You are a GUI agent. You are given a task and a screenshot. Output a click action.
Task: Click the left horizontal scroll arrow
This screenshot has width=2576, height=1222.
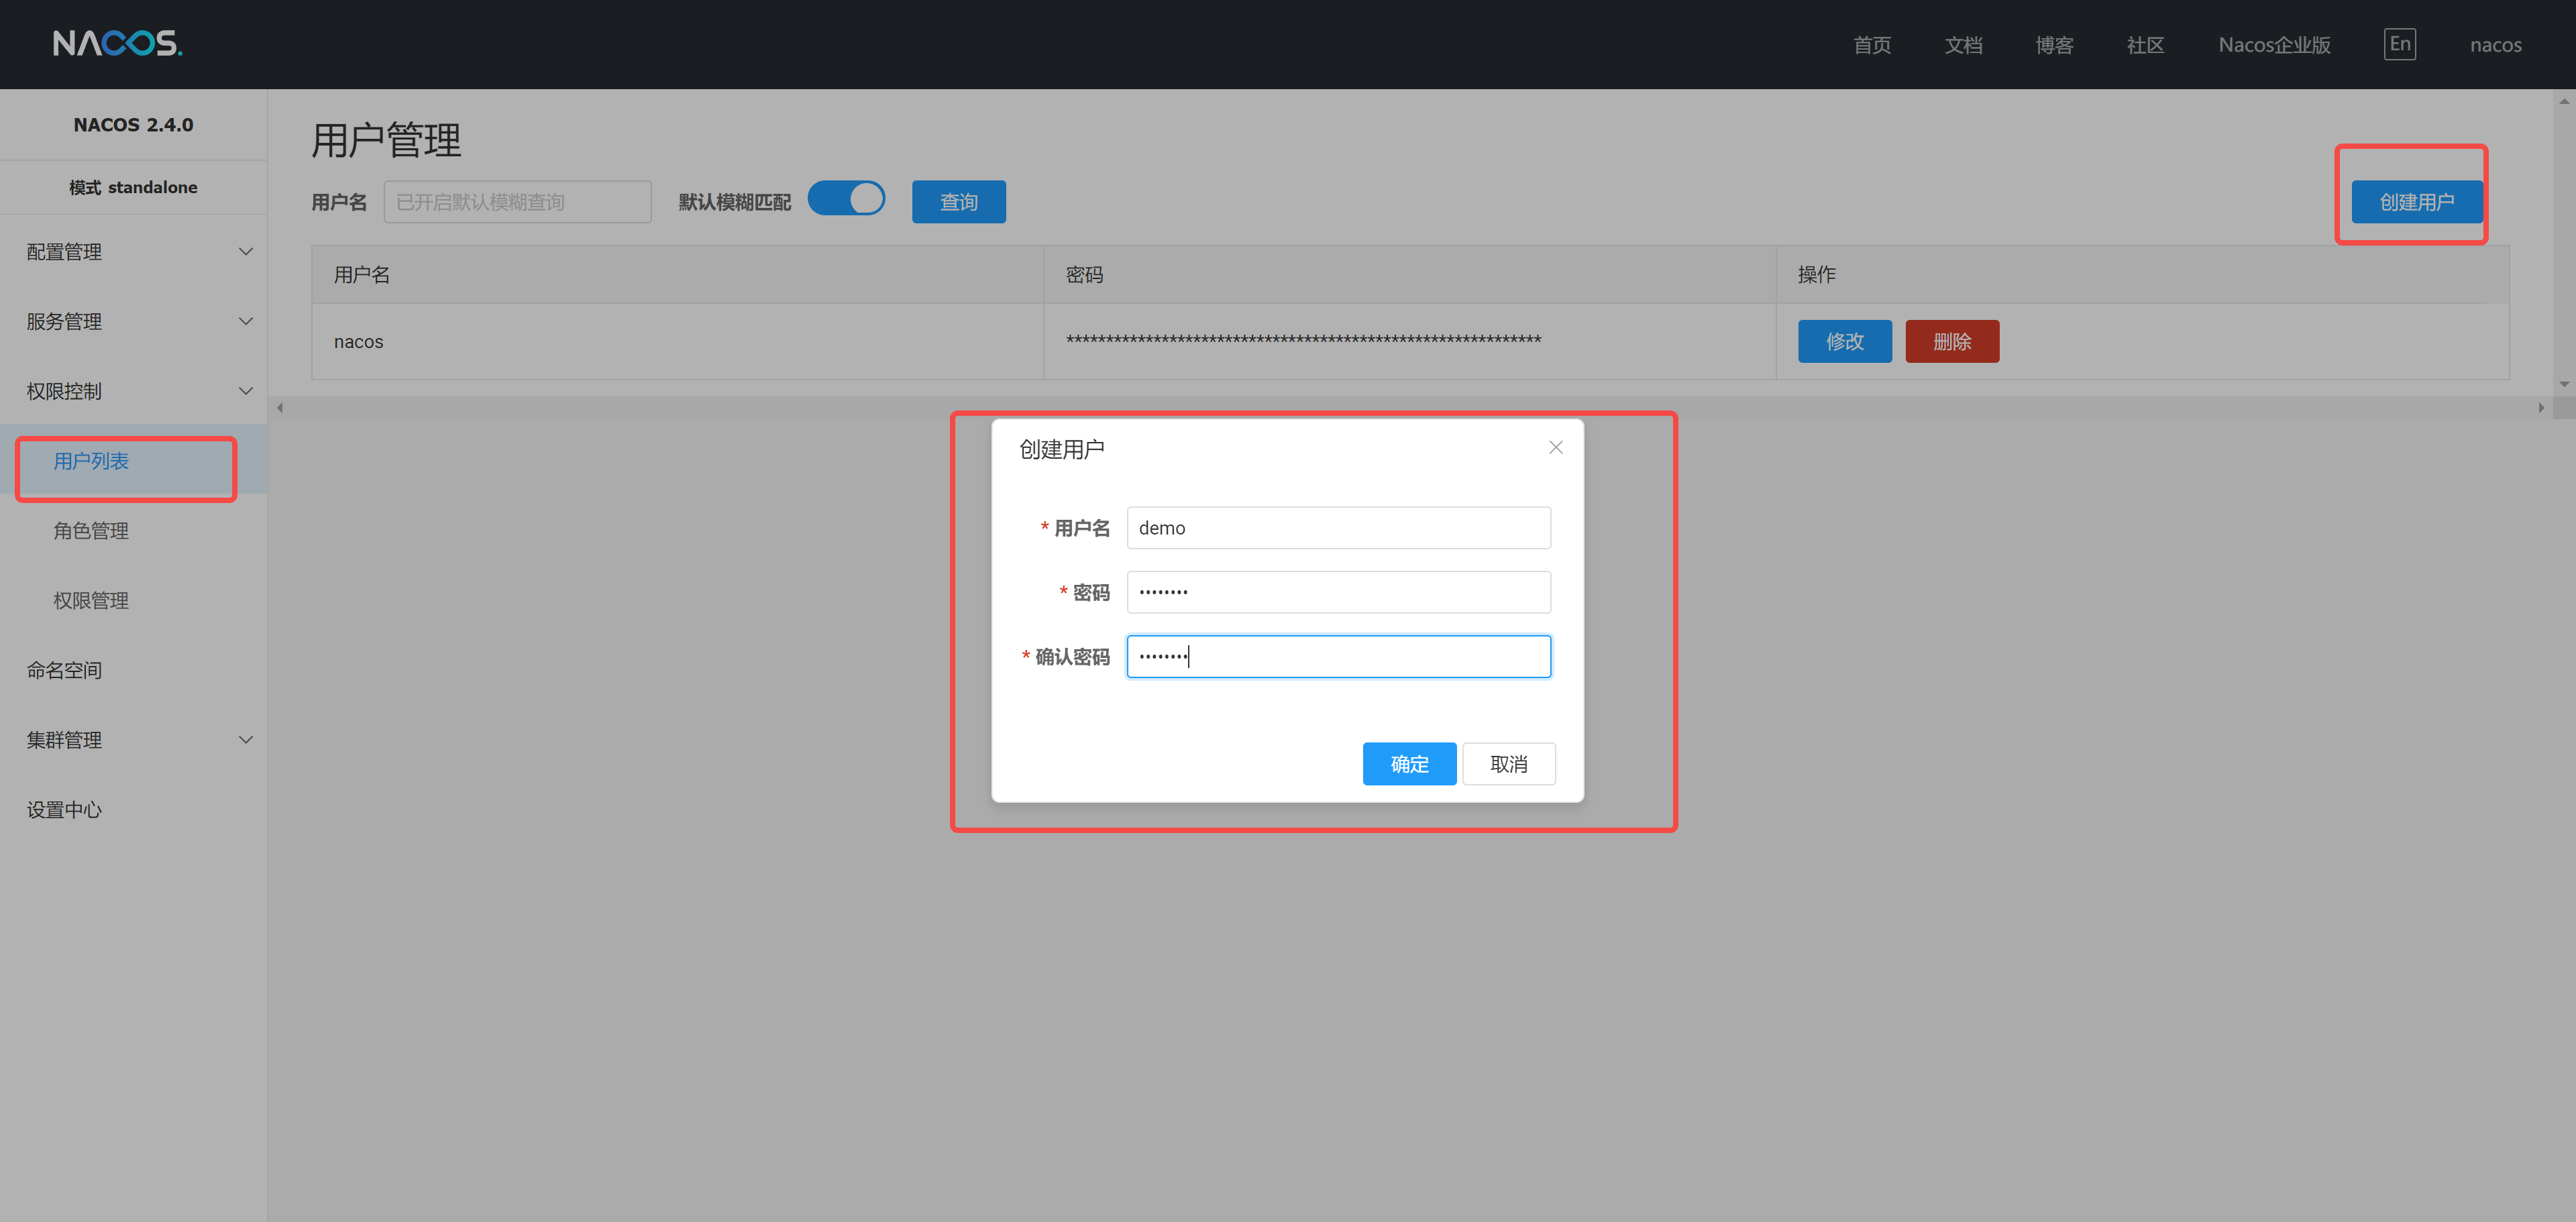(x=280, y=407)
